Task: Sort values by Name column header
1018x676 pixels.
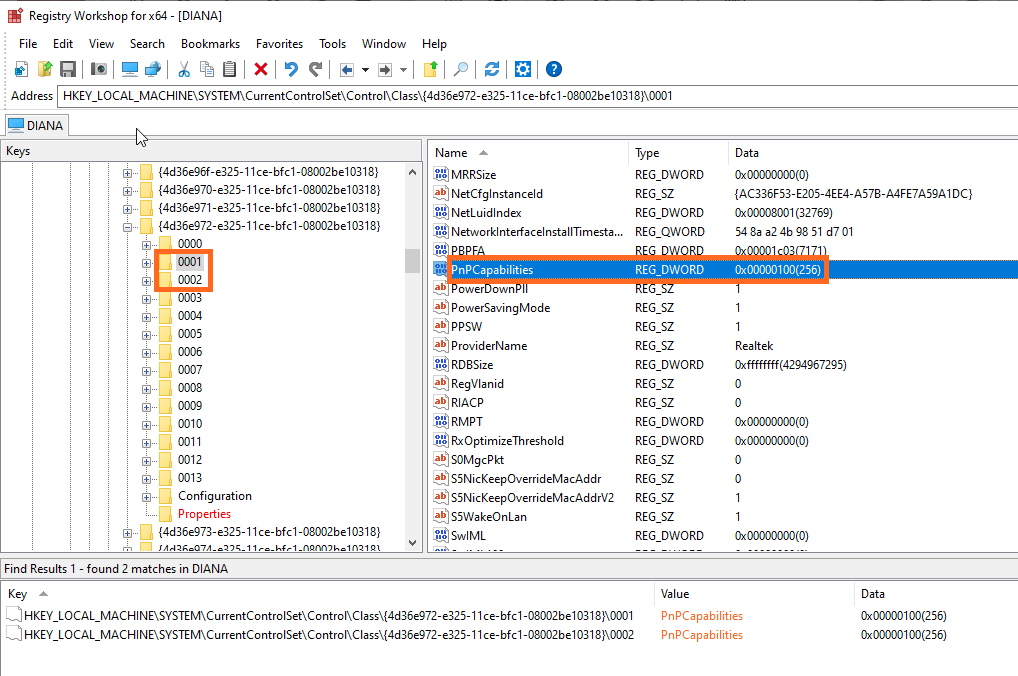Action: (527, 153)
